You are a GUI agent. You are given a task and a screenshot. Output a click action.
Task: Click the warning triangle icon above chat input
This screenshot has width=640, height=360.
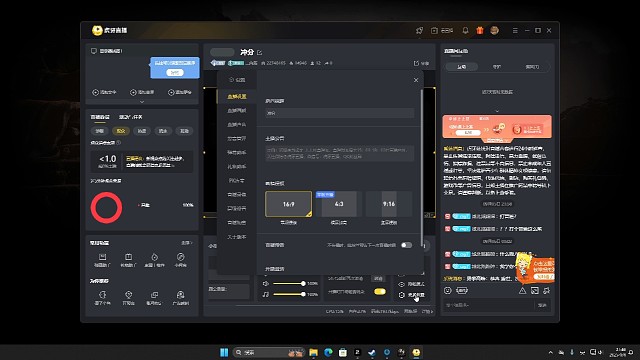(522, 291)
